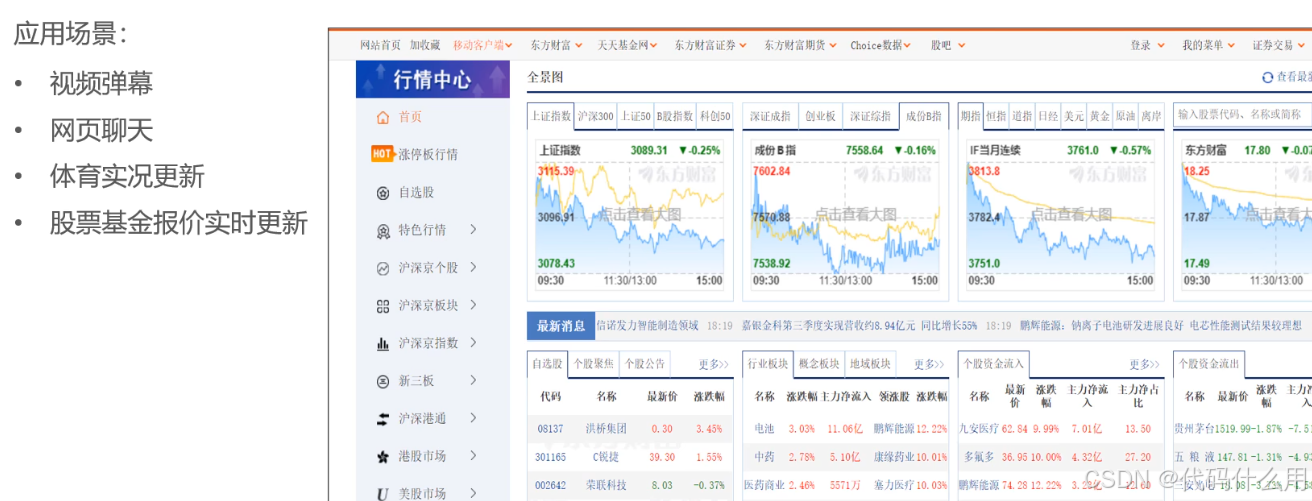Switch to the 创业板 tab

coord(819,116)
